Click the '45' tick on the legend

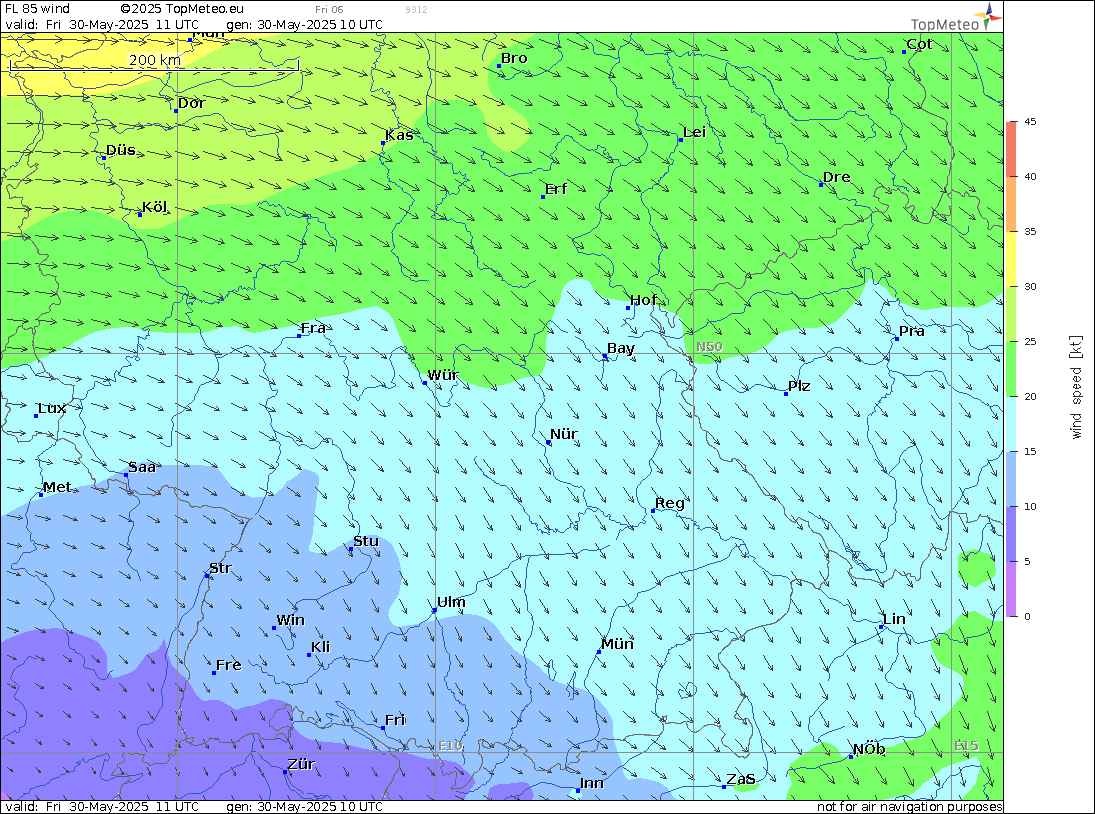pos(1030,121)
